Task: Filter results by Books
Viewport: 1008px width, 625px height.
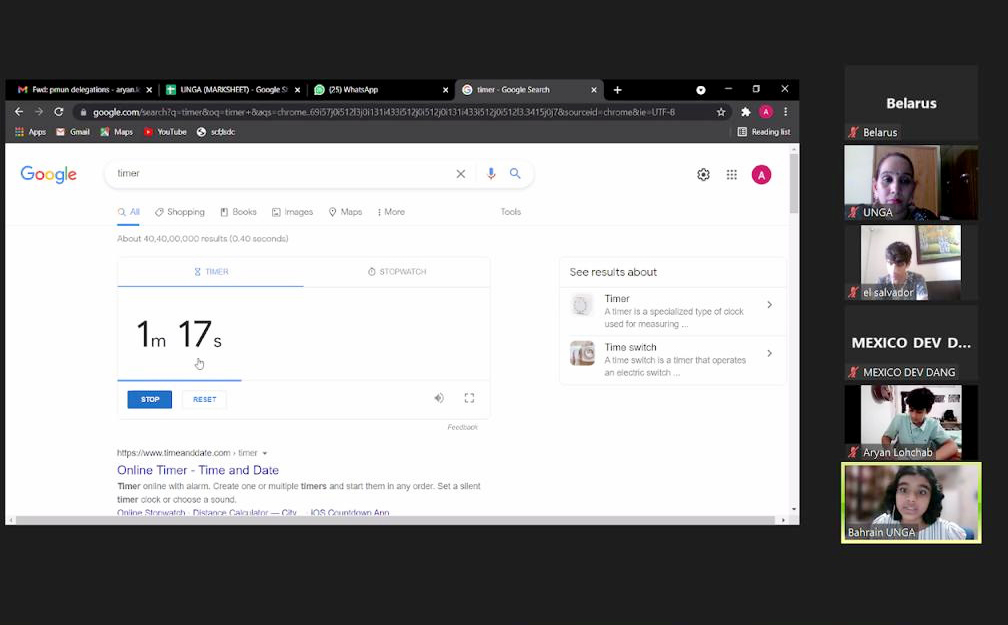Action: (238, 212)
